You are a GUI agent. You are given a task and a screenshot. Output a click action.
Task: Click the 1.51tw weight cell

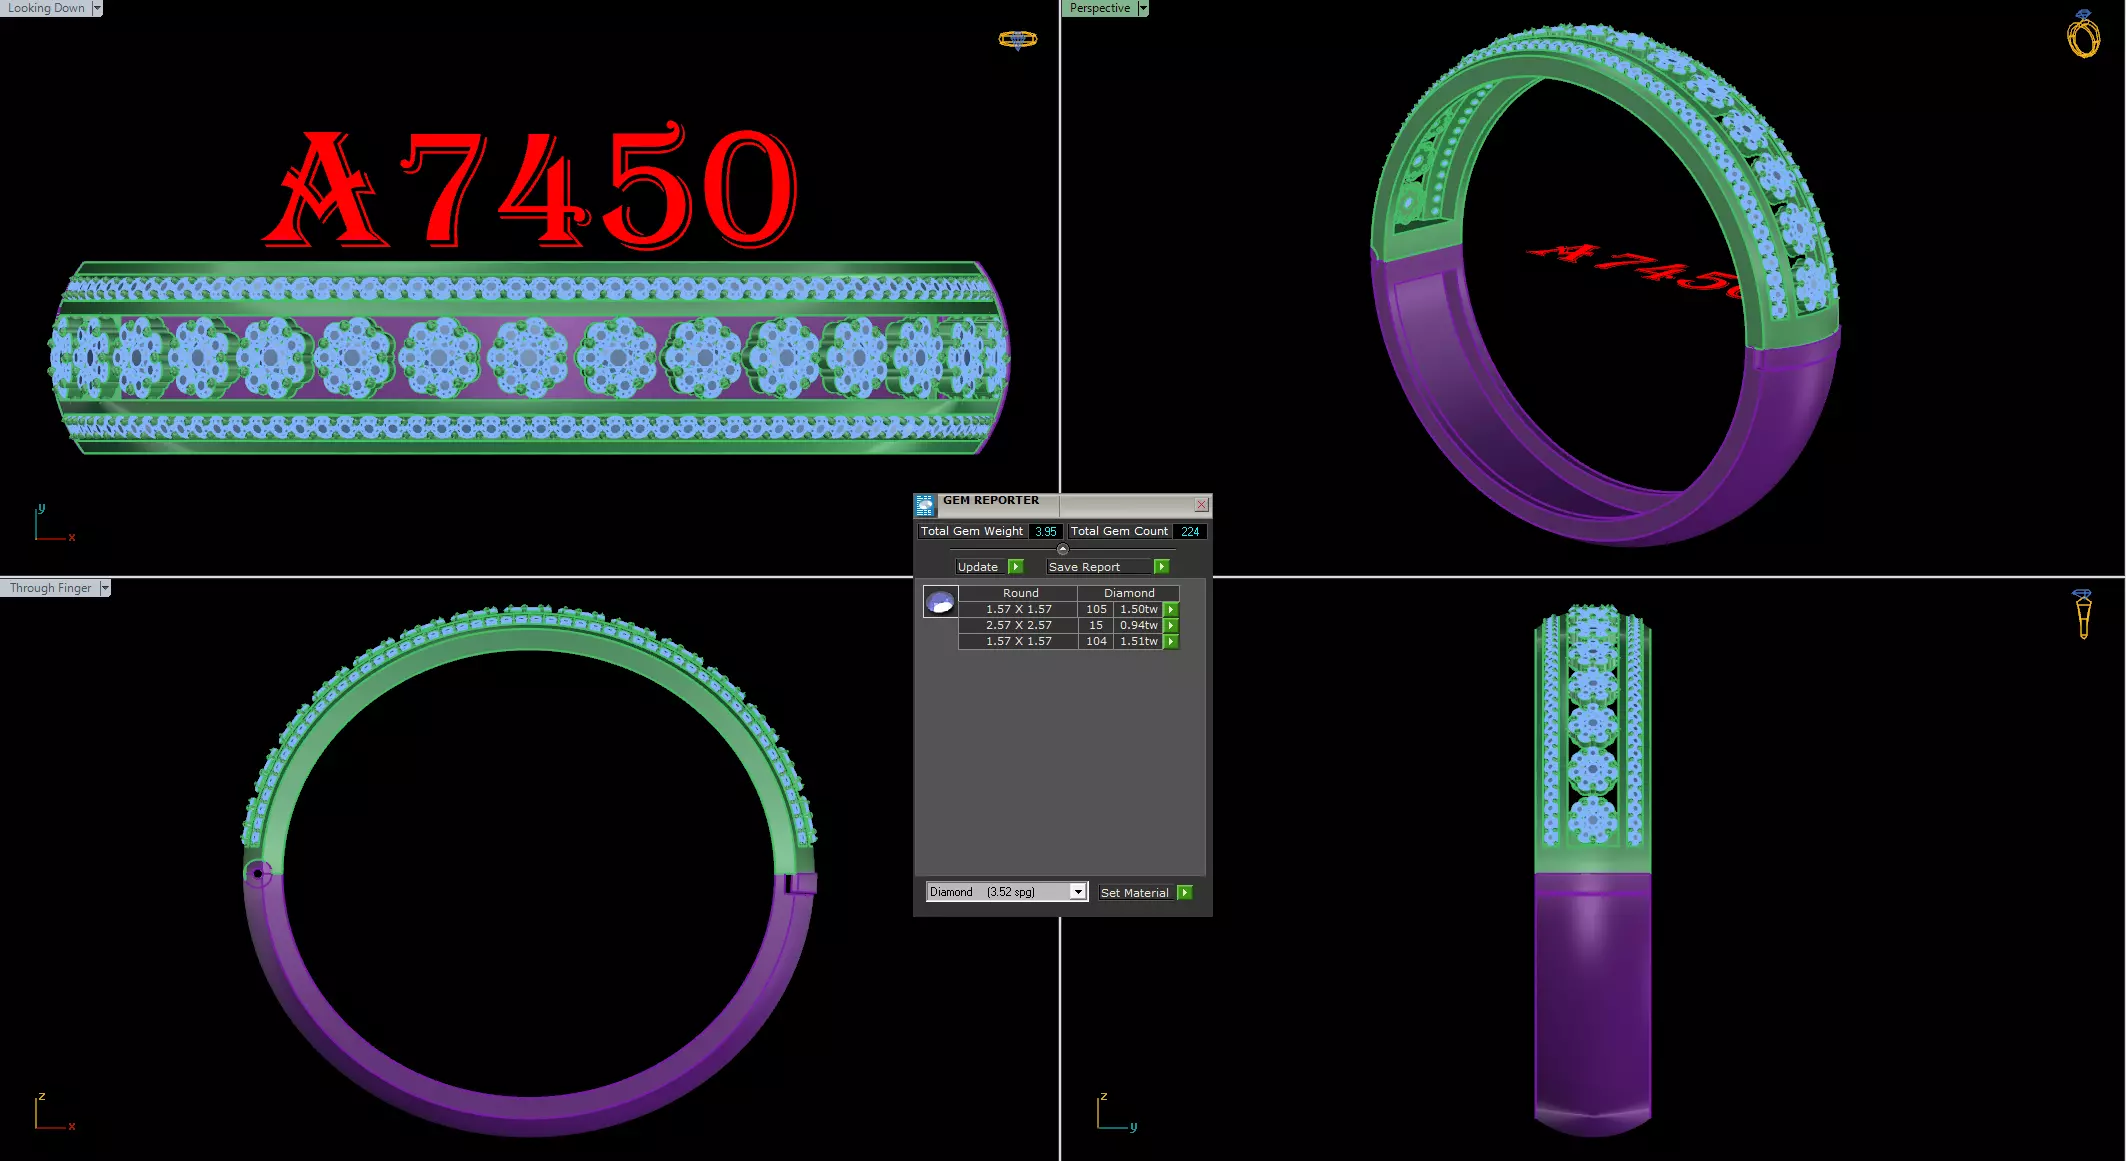[x=1138, y=641]
